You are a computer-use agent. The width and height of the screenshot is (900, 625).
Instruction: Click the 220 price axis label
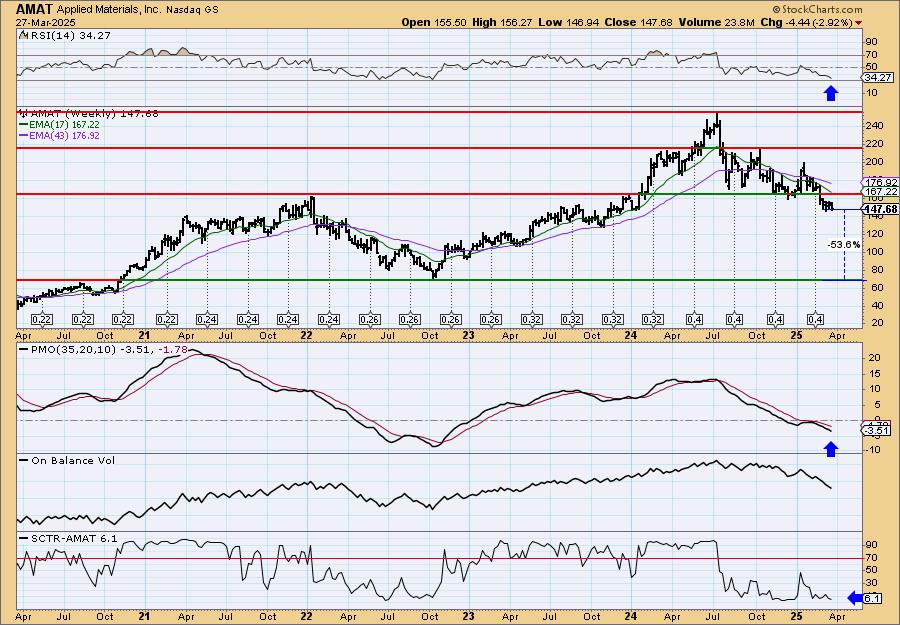875,143
